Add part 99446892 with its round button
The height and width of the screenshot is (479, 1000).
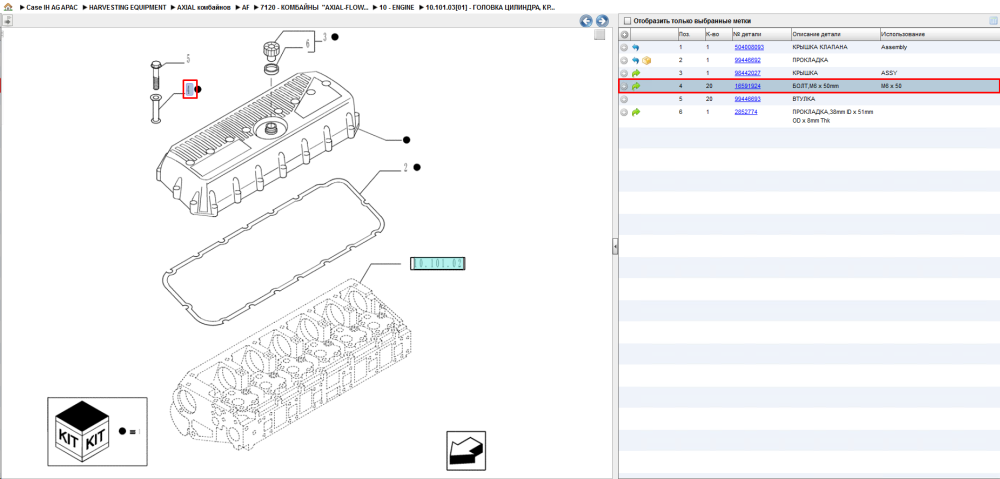pos(624,60)
